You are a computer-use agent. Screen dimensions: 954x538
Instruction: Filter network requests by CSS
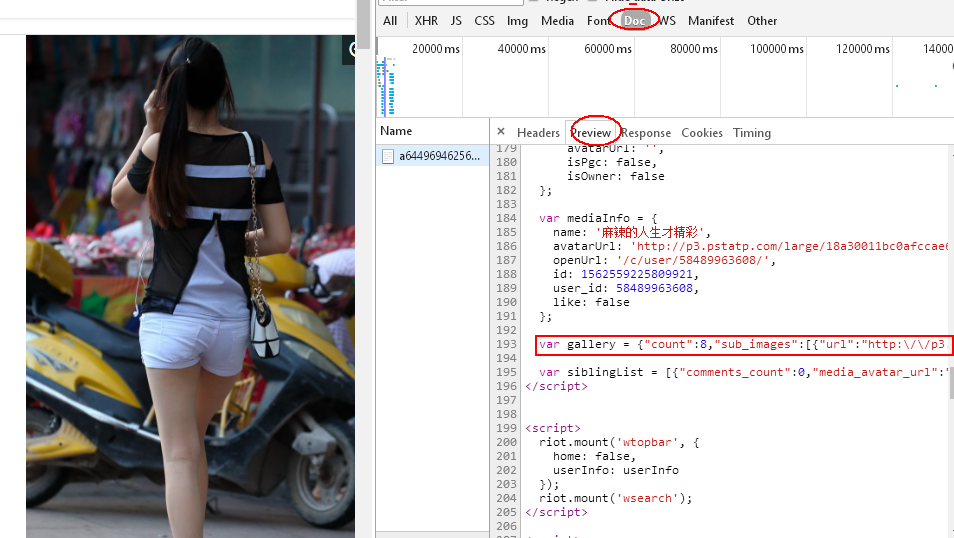tap(484, 21)
